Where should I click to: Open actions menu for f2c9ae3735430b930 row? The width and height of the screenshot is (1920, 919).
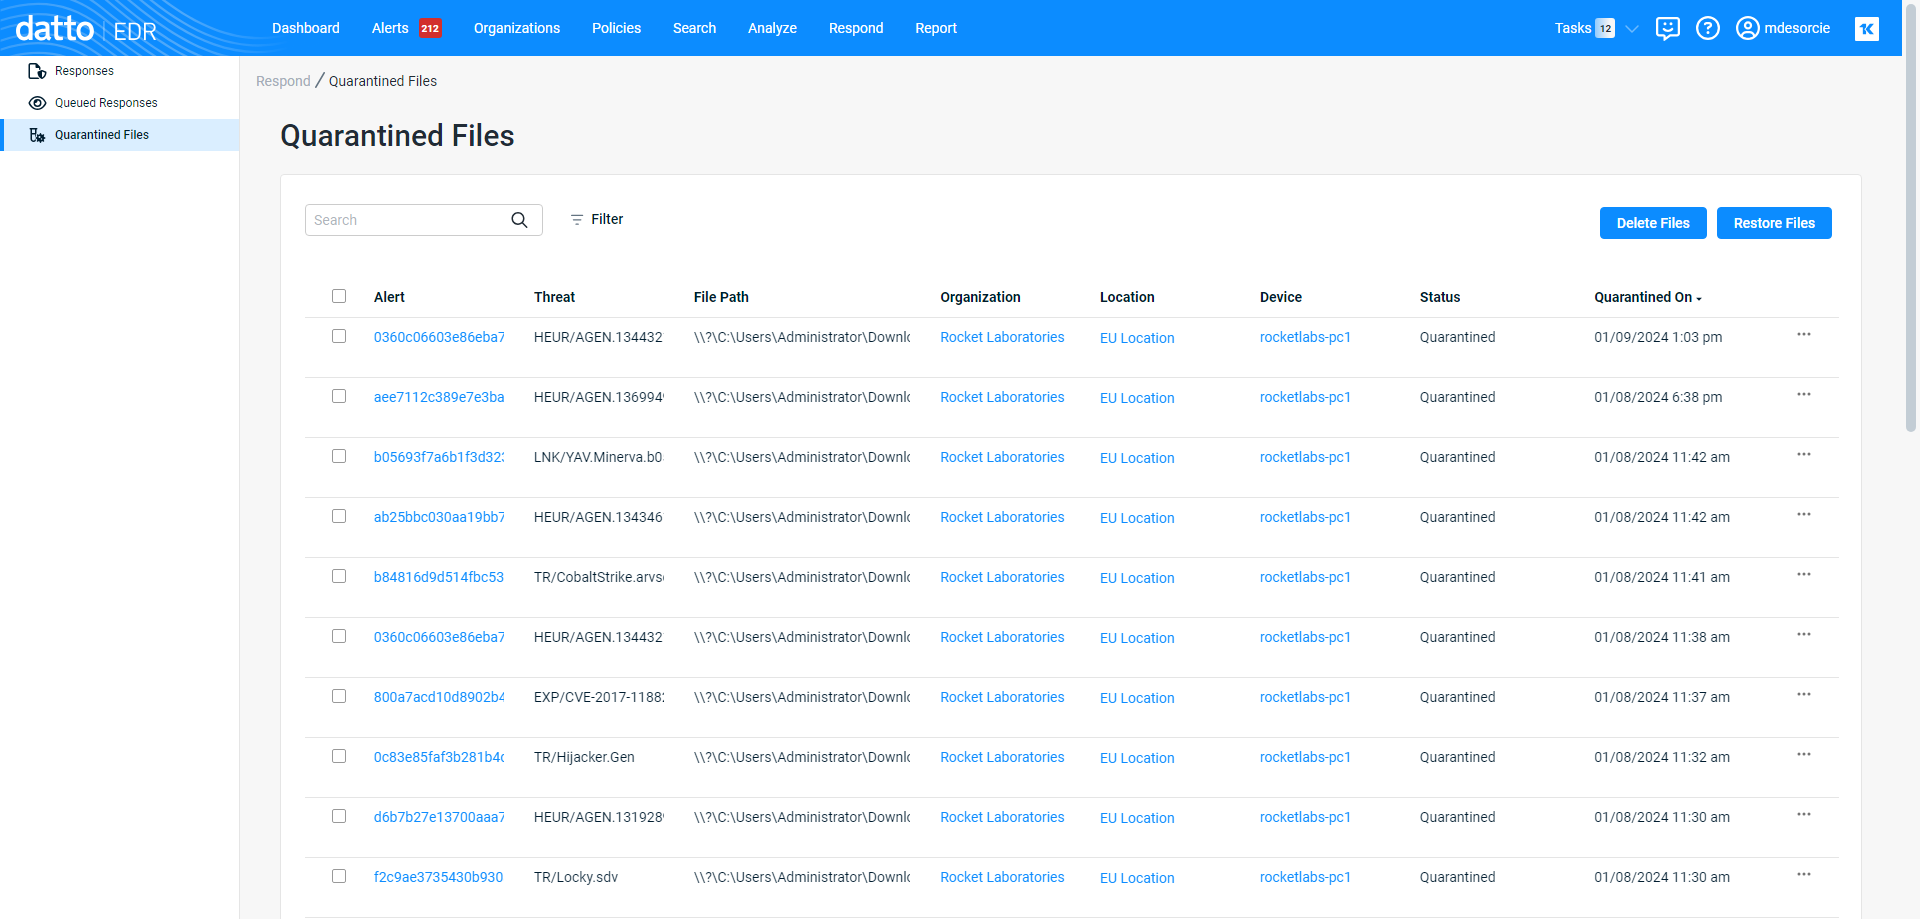click(x=1803, y=875)
